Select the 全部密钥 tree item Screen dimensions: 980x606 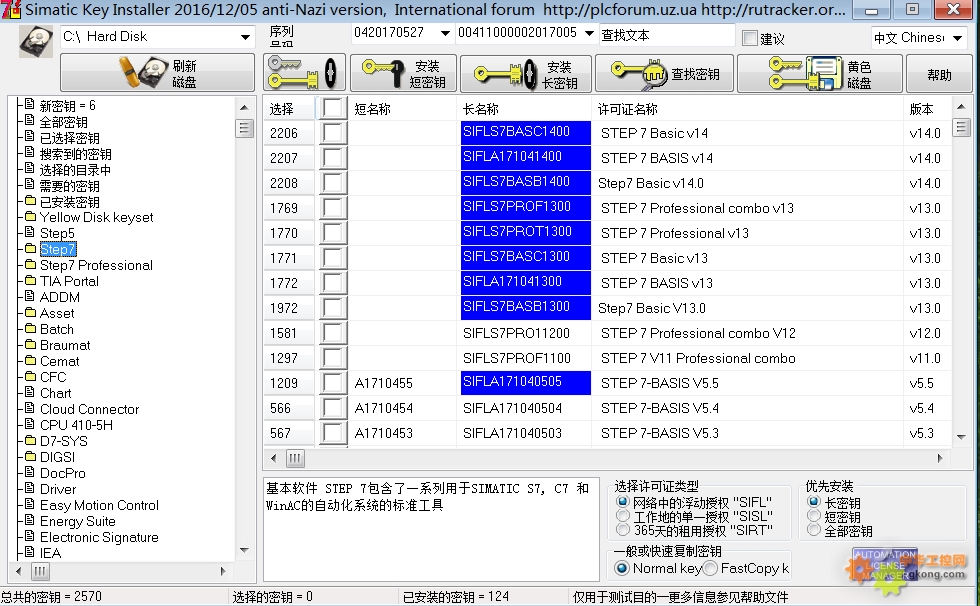[63, 122]
